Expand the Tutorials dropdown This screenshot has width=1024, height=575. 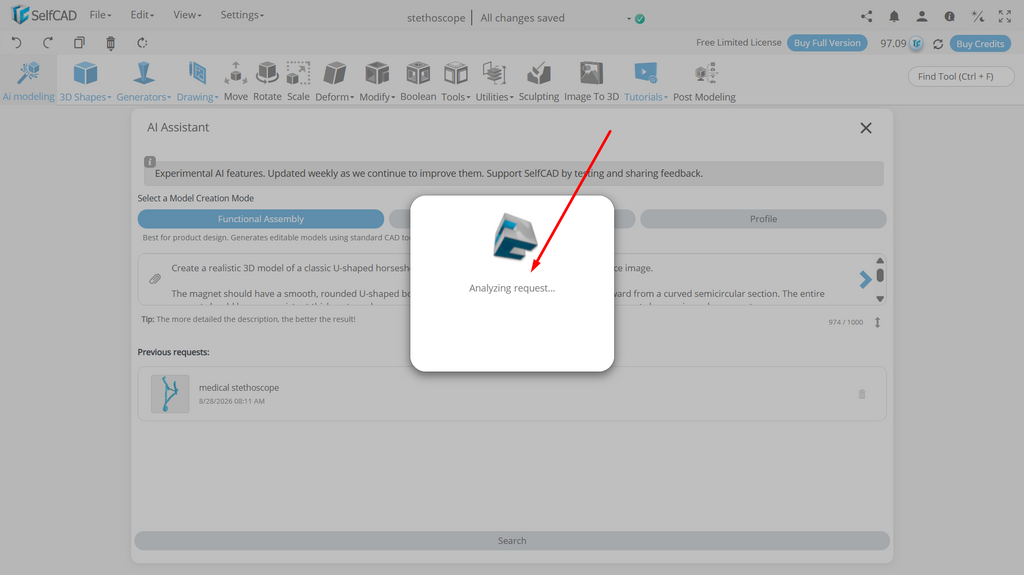tap(645, 81)
